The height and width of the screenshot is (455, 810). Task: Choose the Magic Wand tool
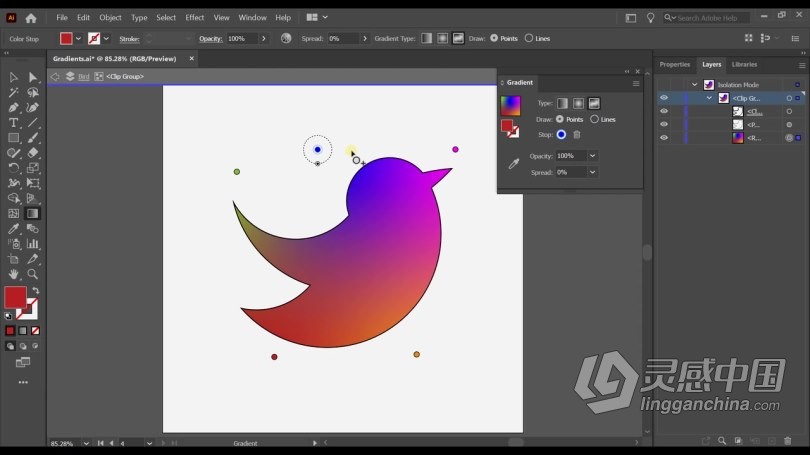(13, 92)
